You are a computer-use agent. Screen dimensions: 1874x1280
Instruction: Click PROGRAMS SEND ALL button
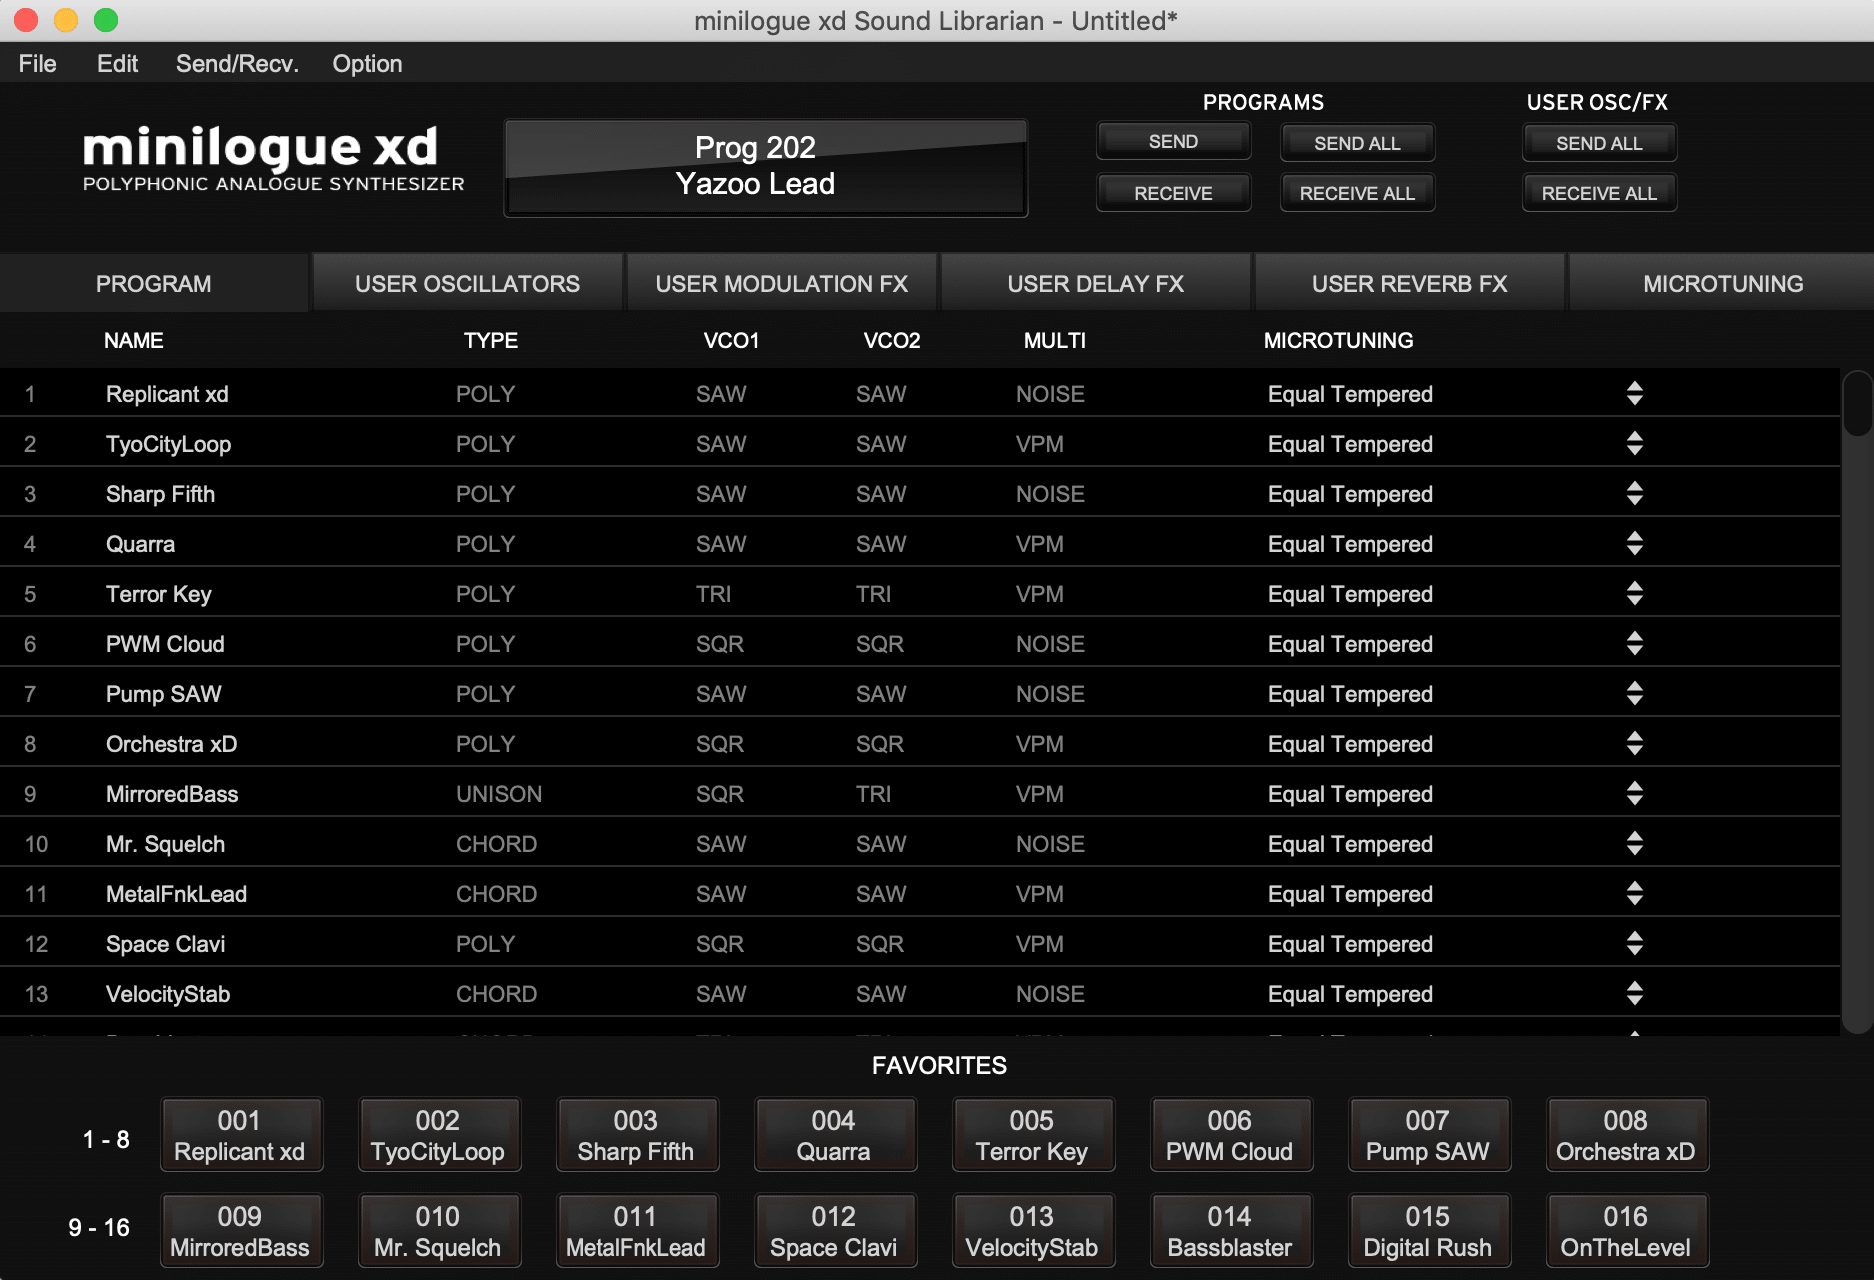1357,143
